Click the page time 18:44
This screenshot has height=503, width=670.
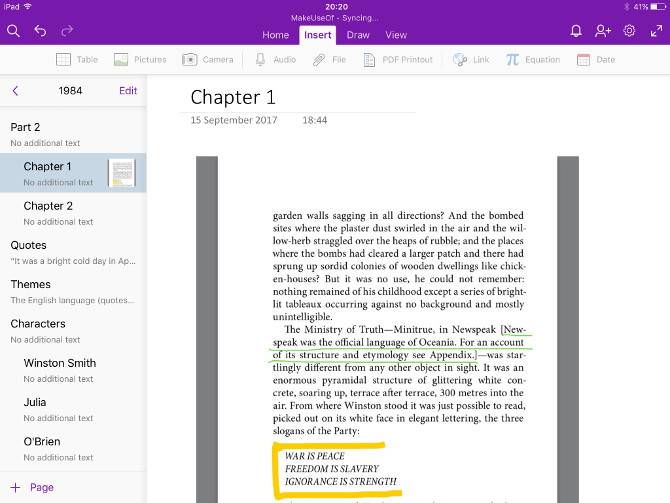(x=315, y=120)
